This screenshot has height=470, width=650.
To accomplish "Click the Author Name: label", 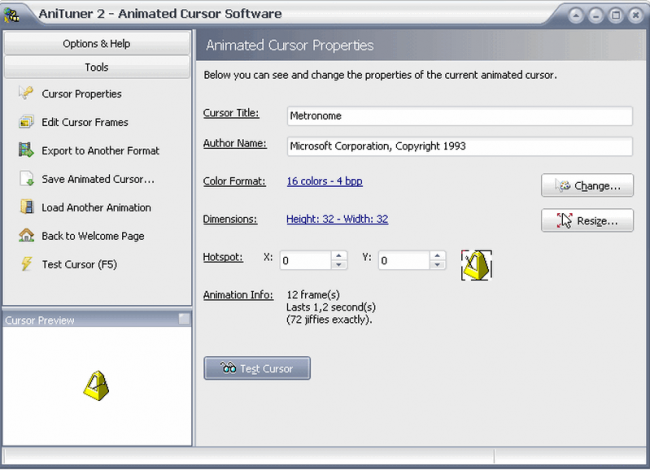I will (235, 143).
